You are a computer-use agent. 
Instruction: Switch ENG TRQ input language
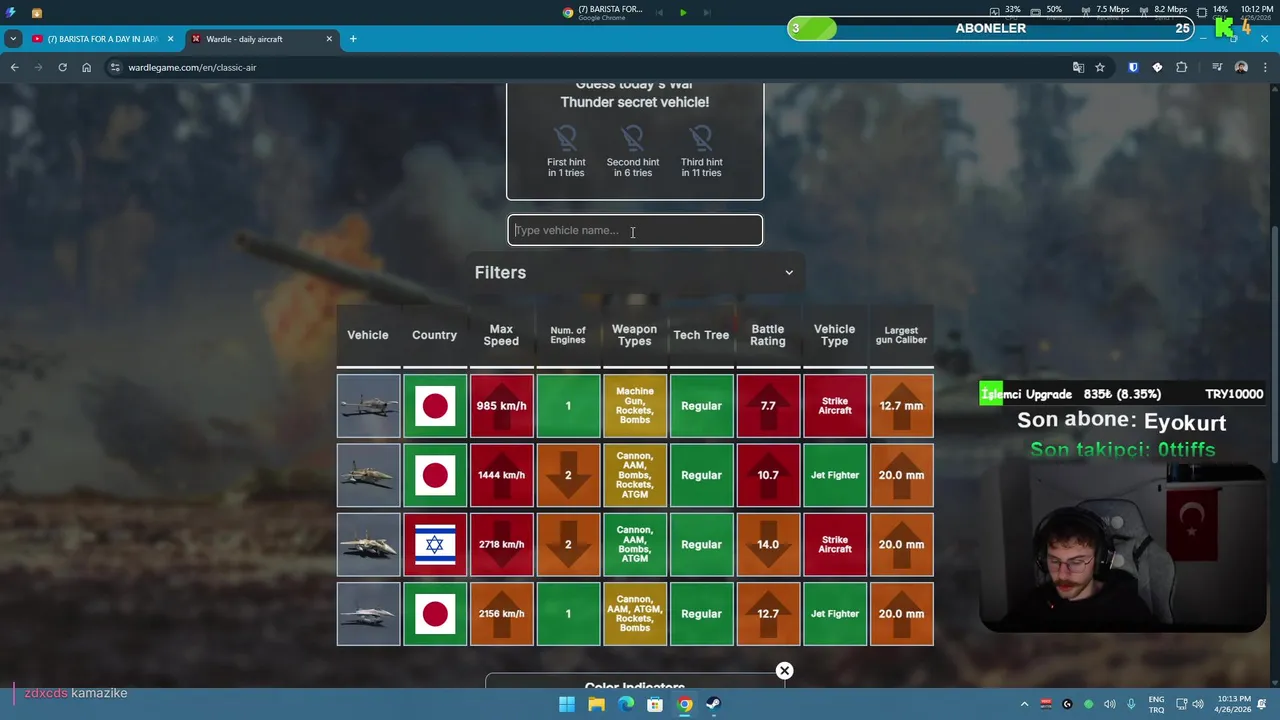[1156, 704]
